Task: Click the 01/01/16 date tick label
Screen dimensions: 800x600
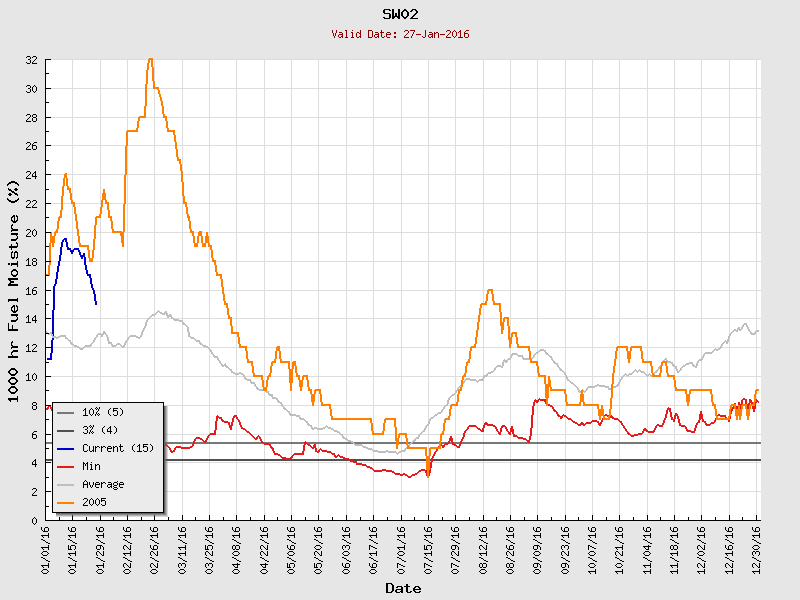Action: (x=47, y=548)
